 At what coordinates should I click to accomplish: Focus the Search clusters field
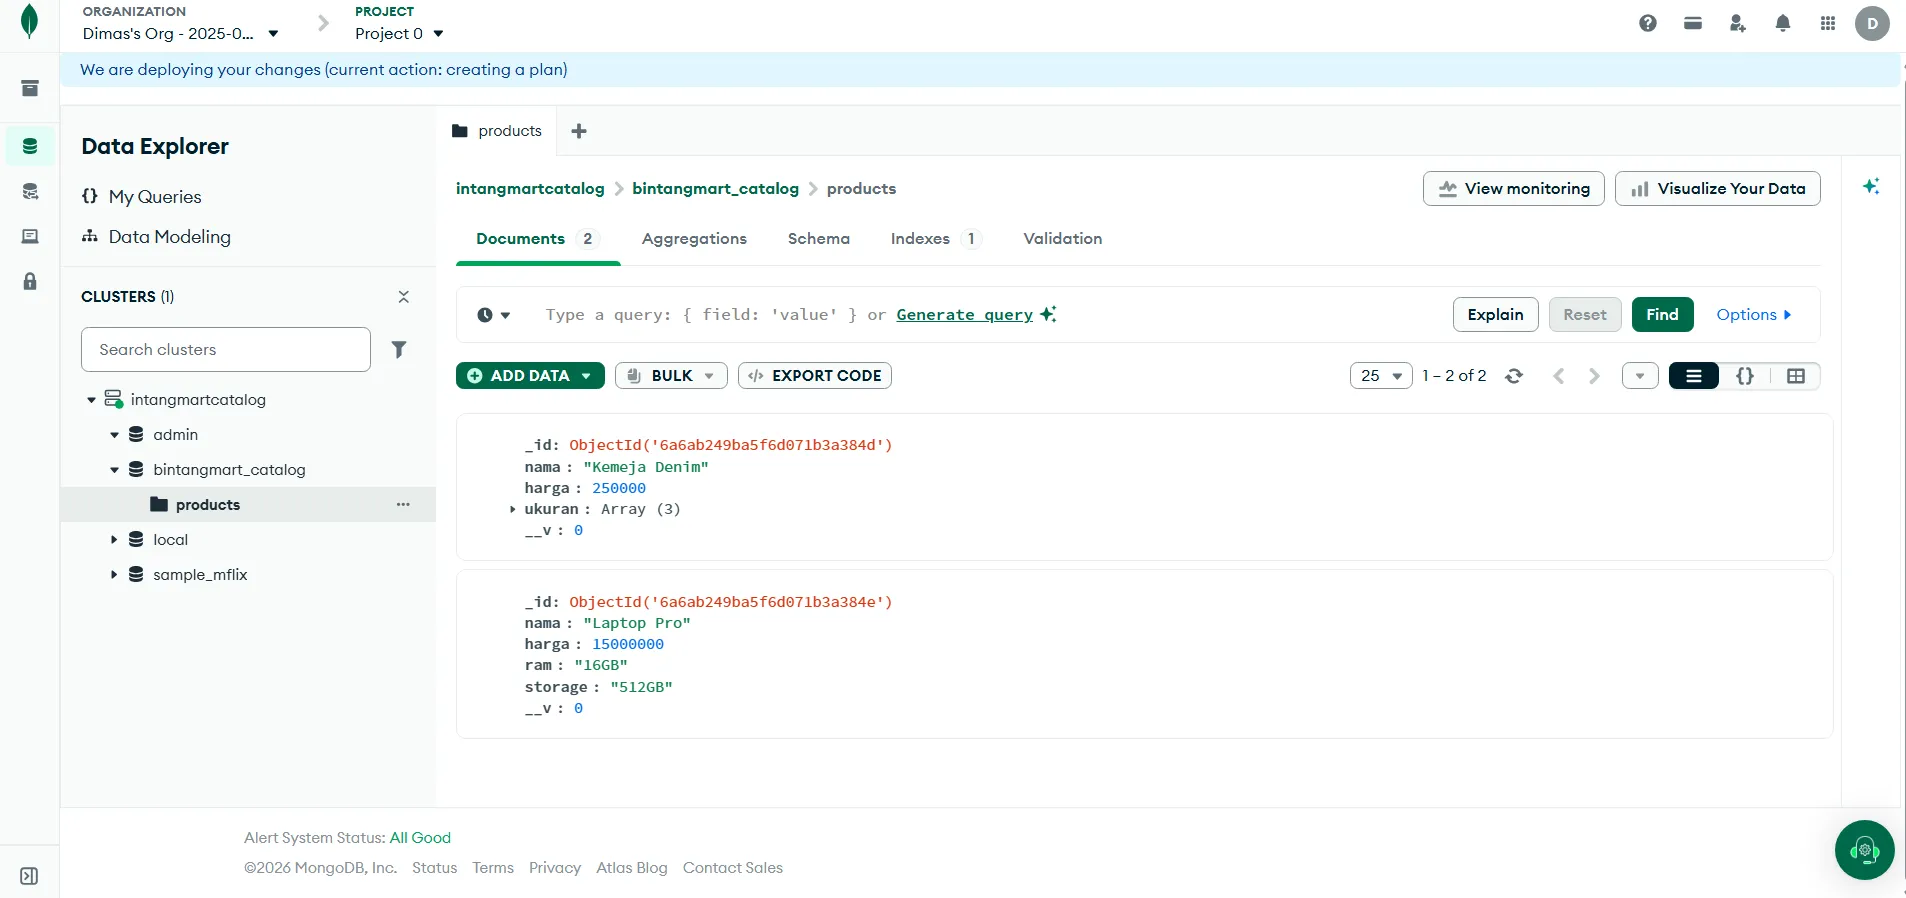pos(226,350)
